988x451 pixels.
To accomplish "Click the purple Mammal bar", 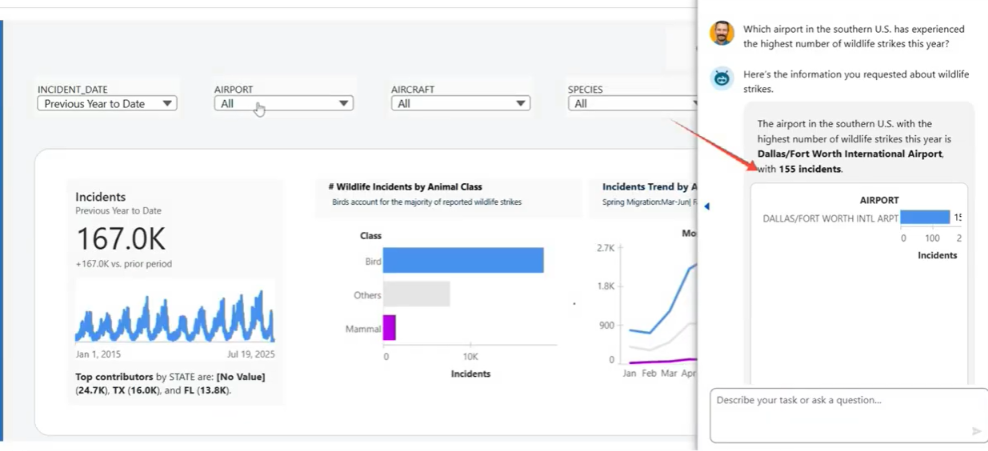I will [x=389, y=328].
